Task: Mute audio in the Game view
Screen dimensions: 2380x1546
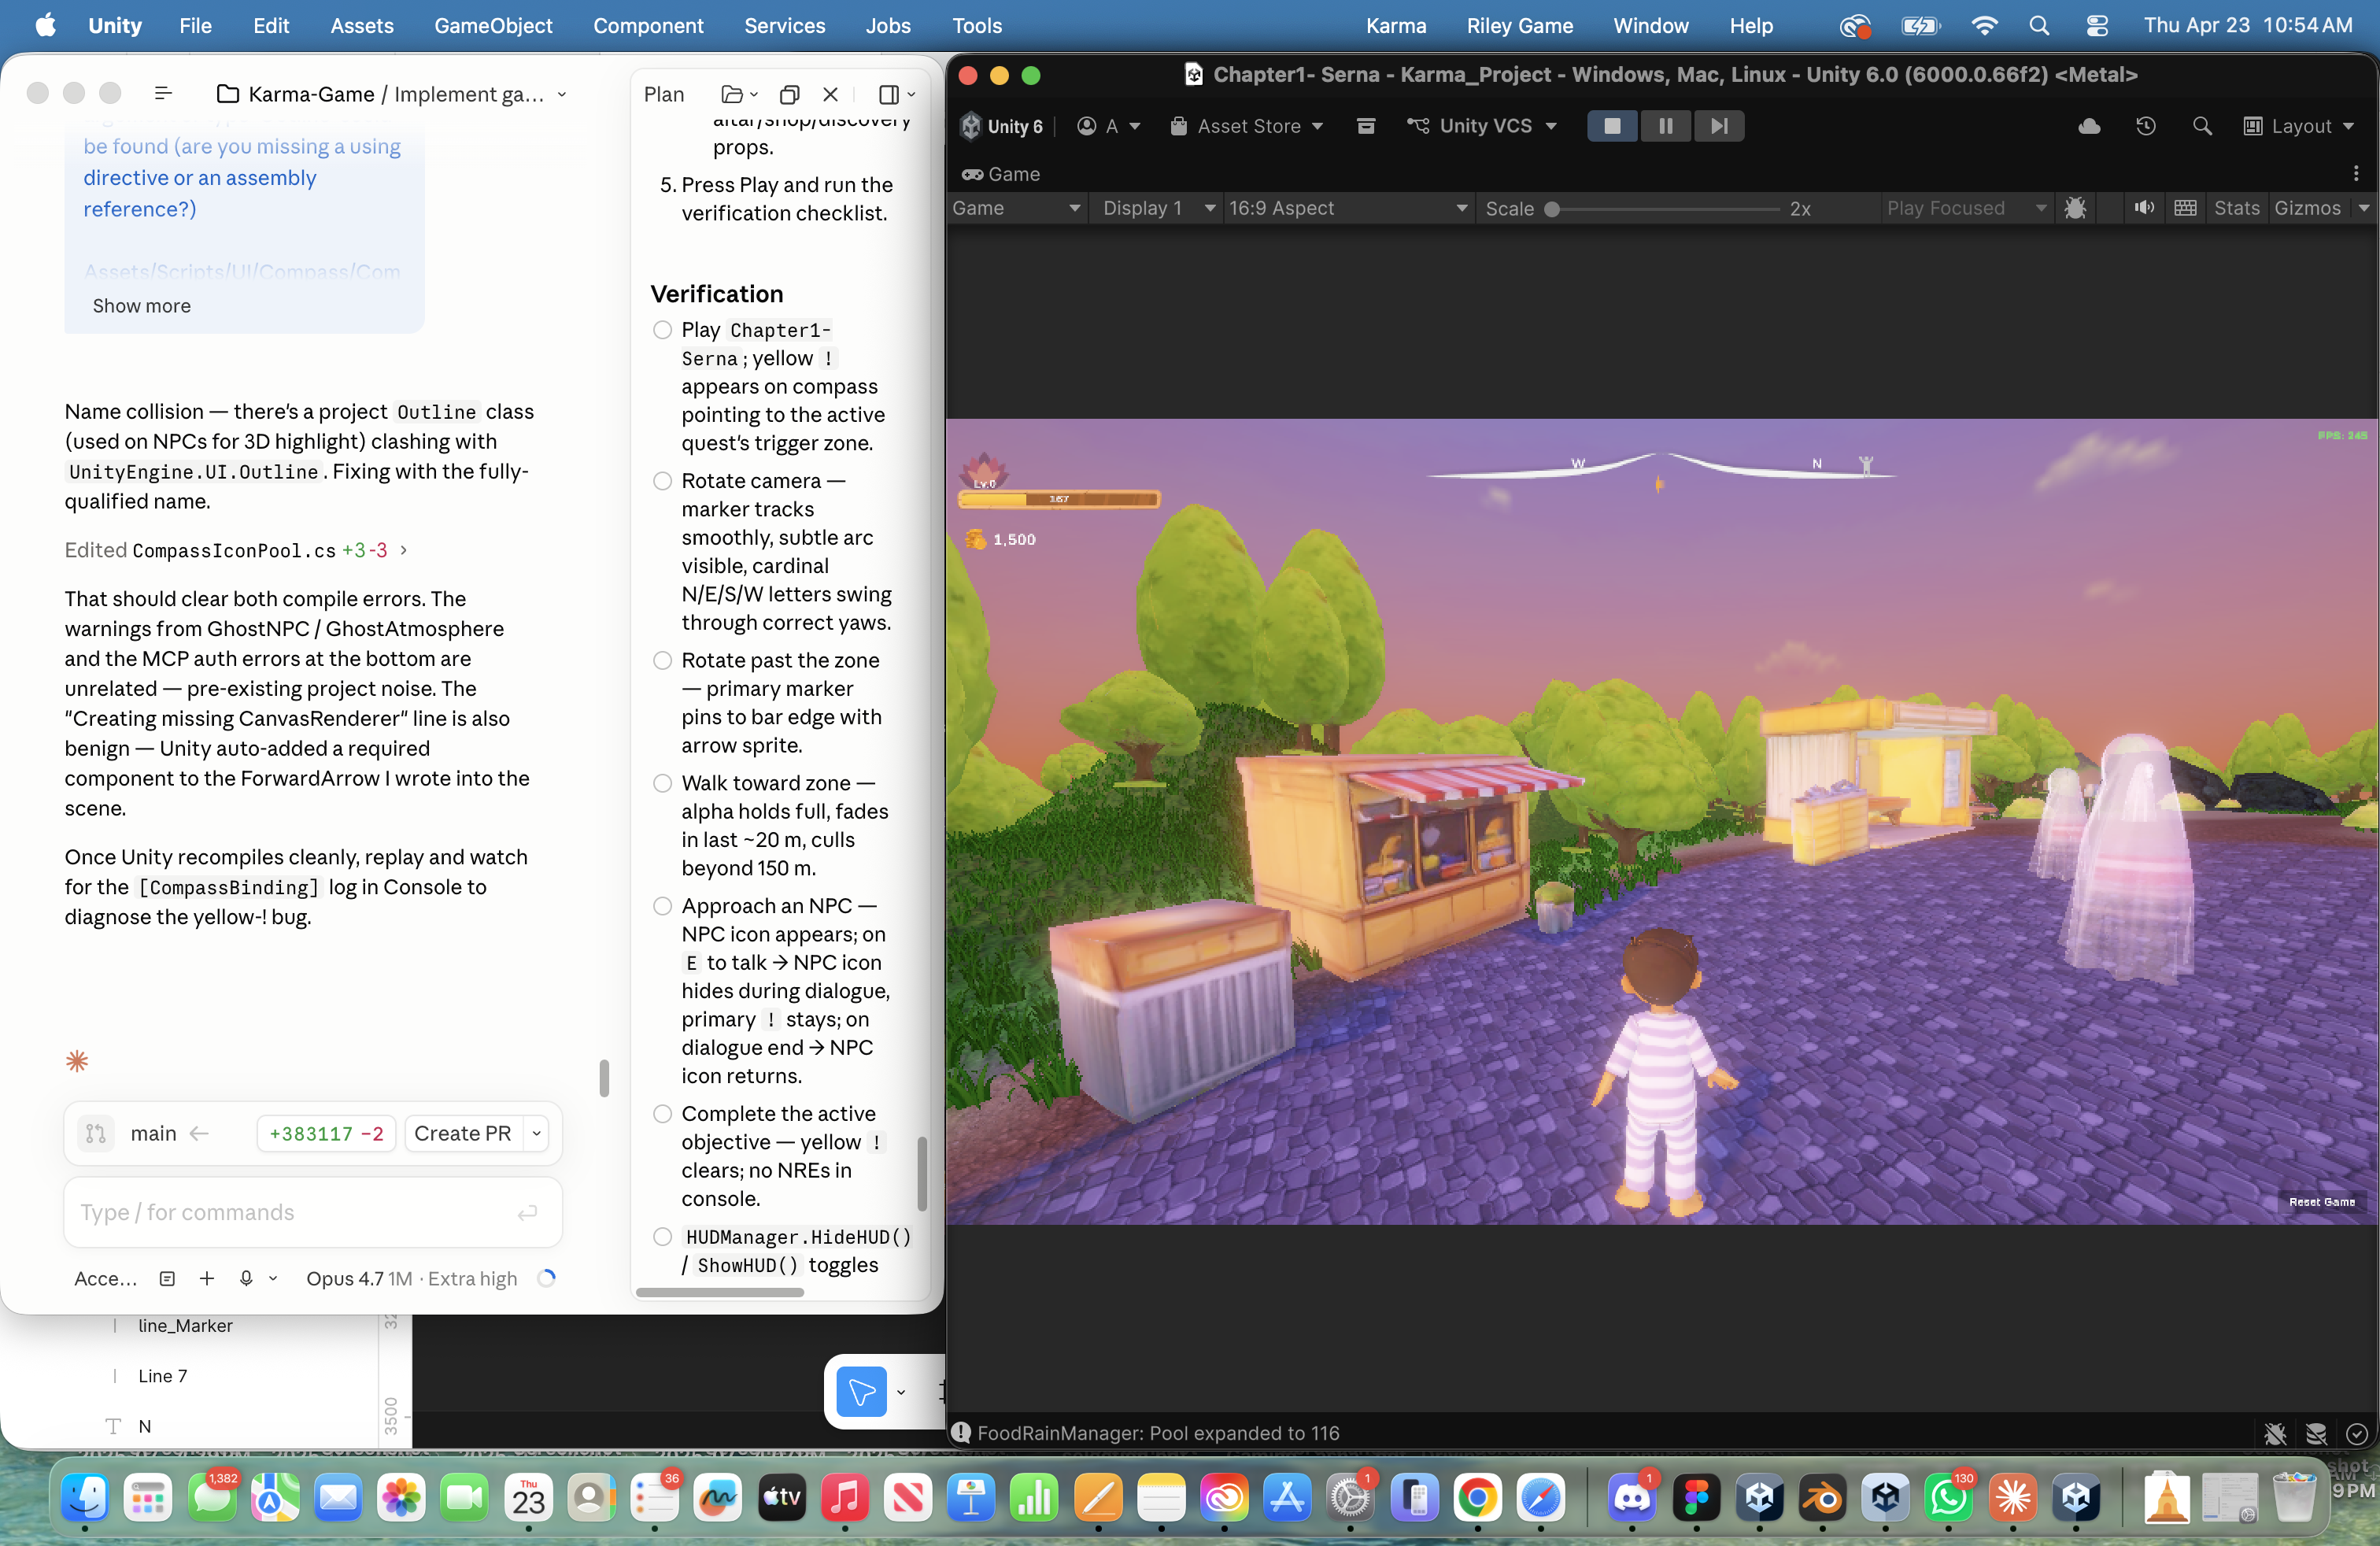Action: (2143, 208)
